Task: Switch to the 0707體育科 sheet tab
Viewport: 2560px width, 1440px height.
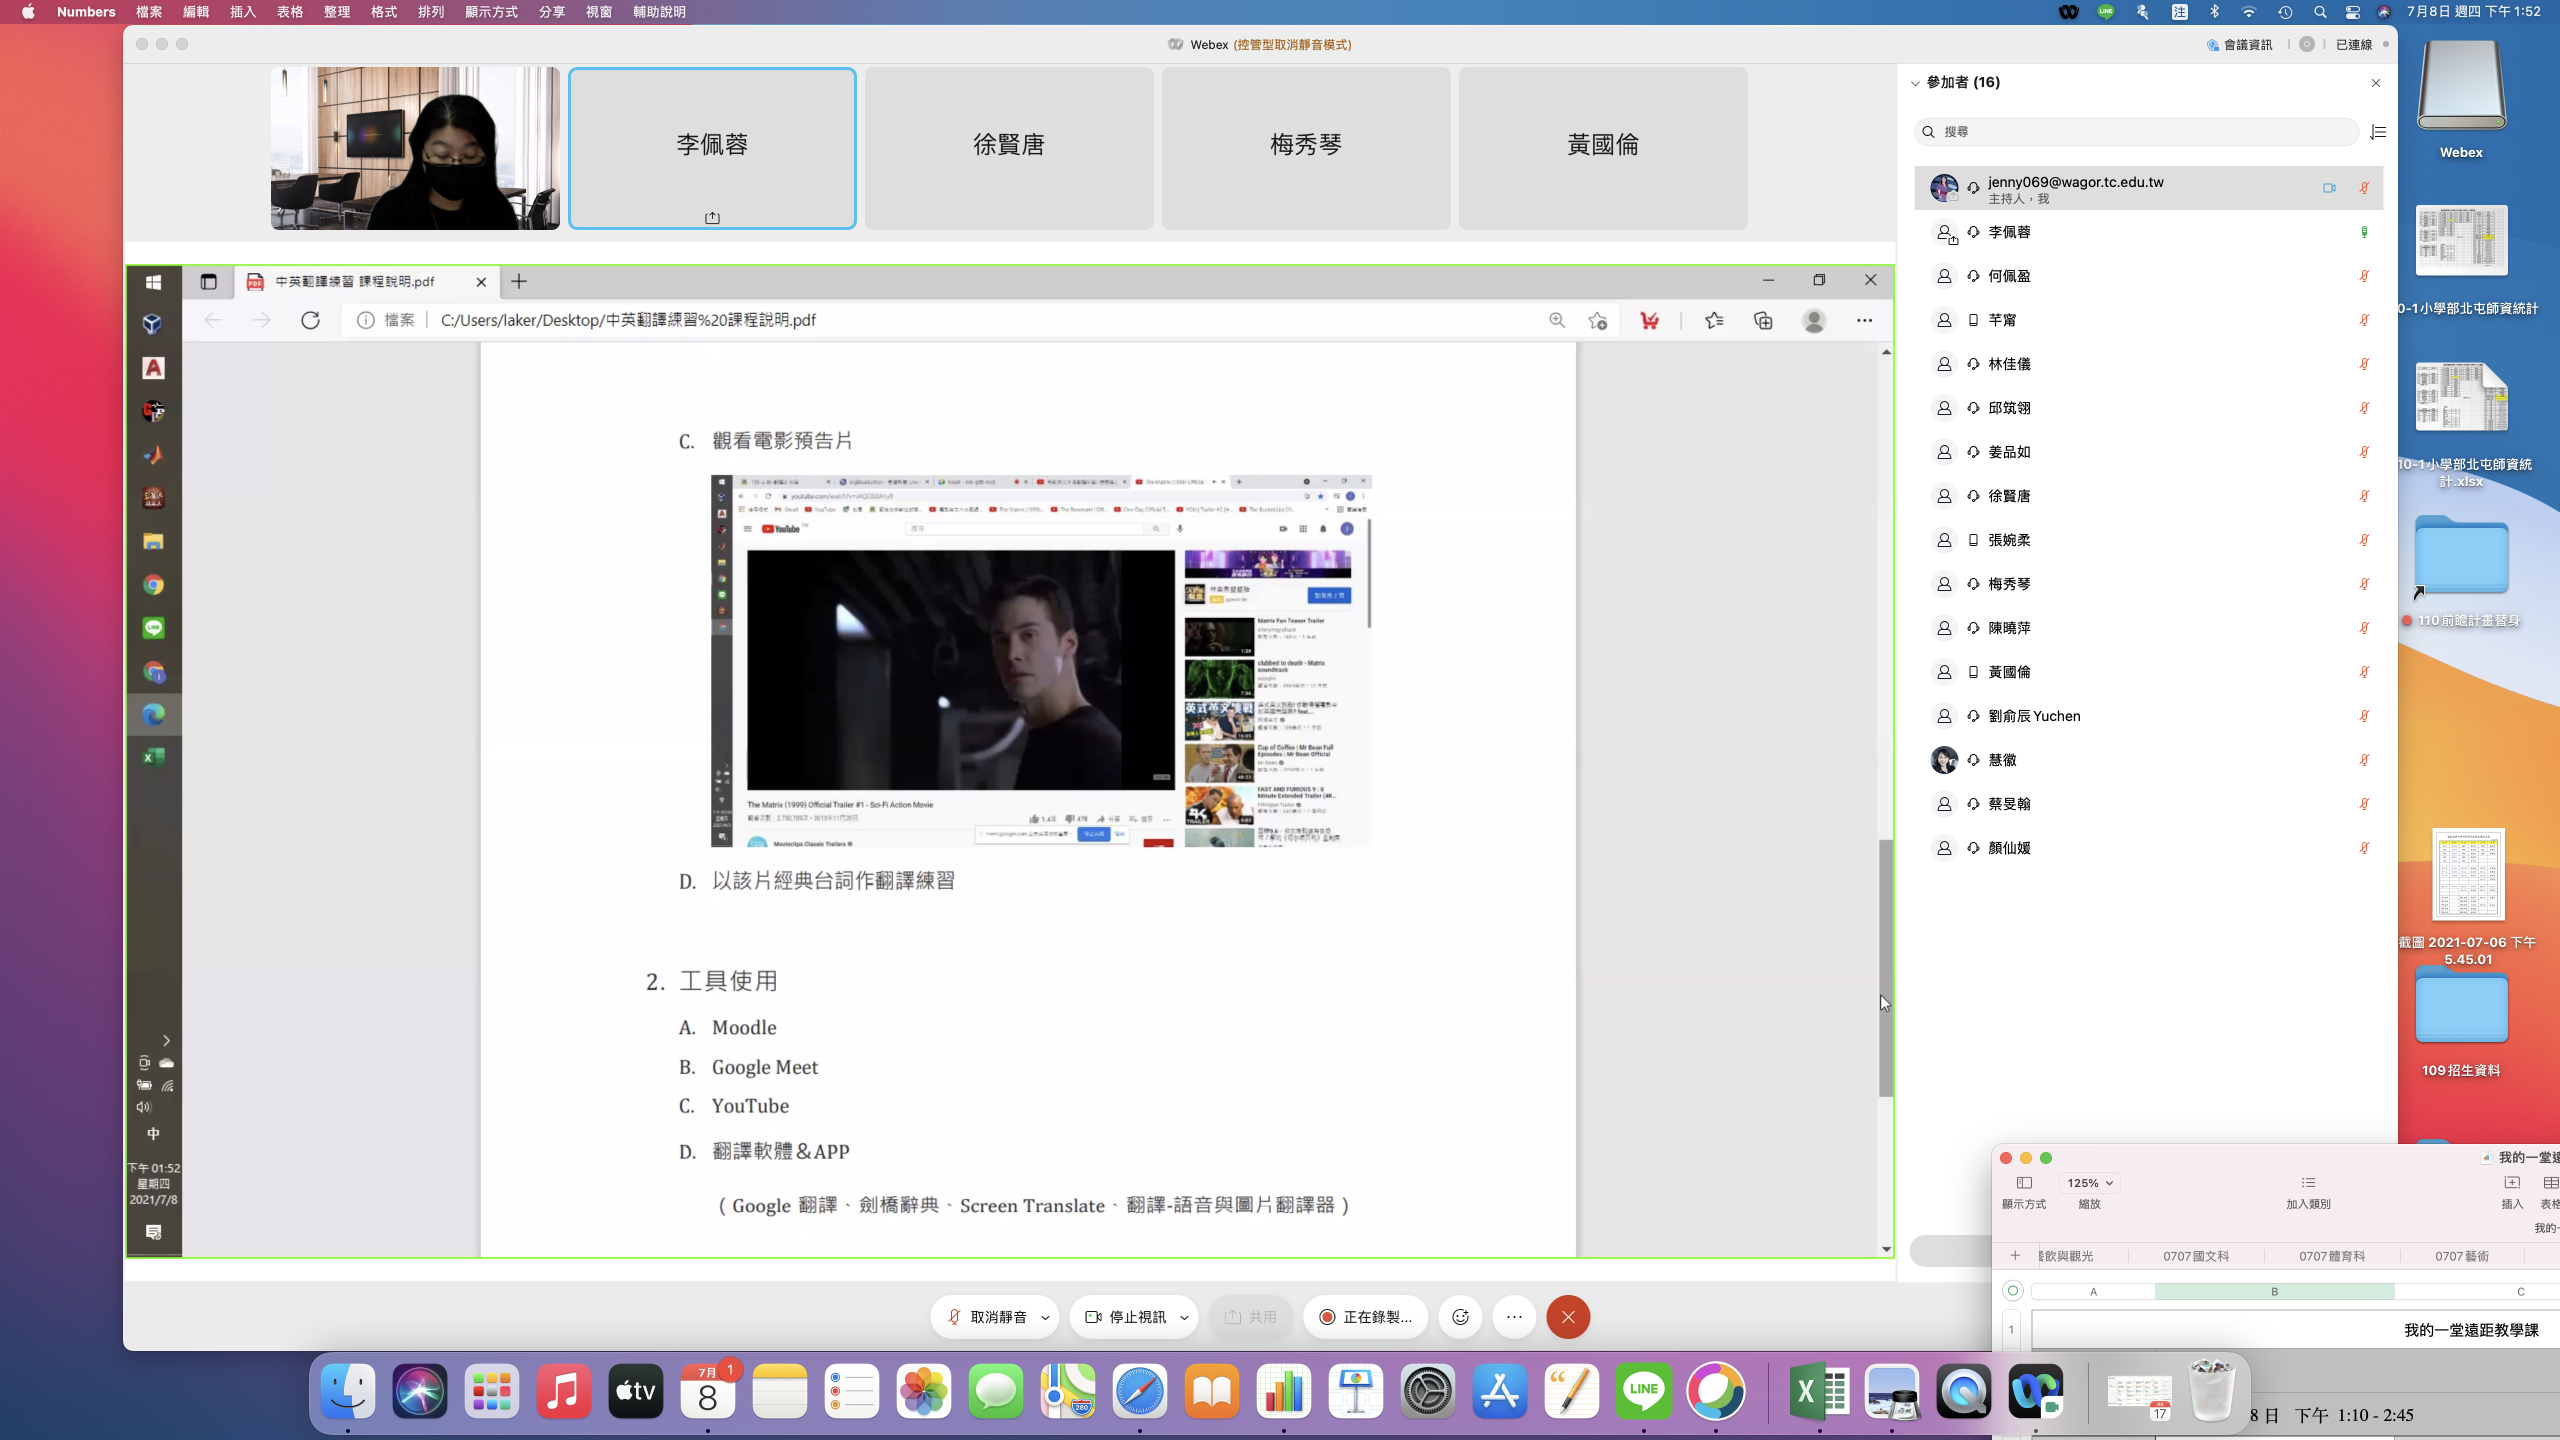Action: [x=2331, y=1256]
